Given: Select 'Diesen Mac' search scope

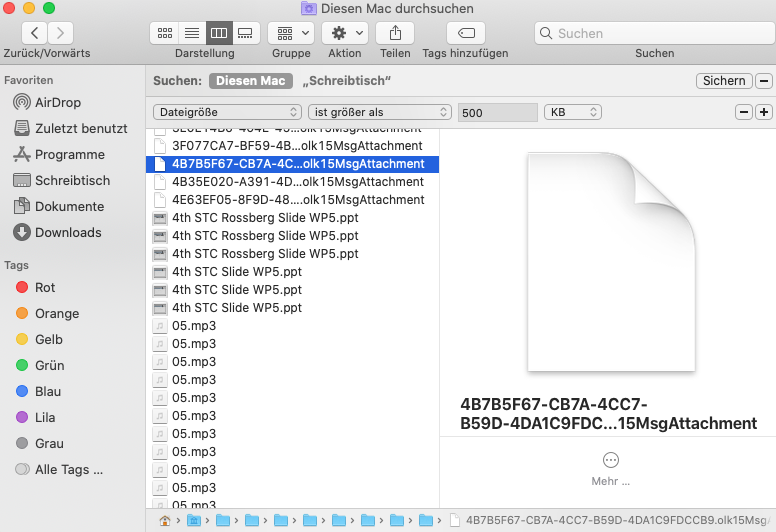Looking at the screenshot, I should tap(250, 81).
